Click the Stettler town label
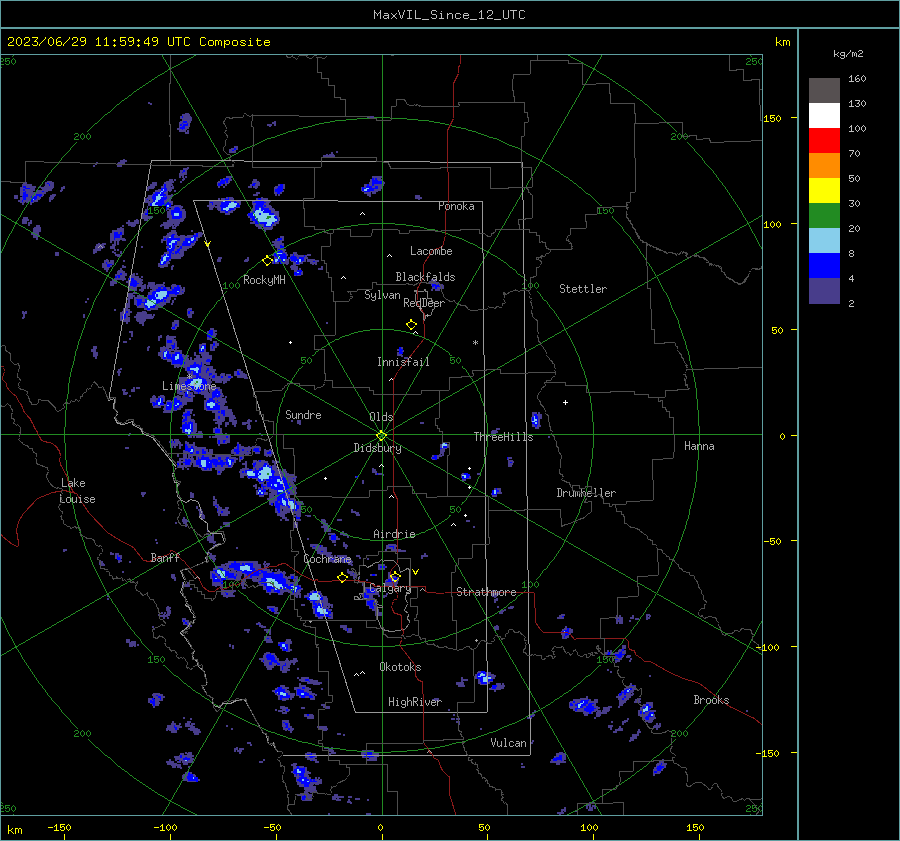 (x=583, y=289)
